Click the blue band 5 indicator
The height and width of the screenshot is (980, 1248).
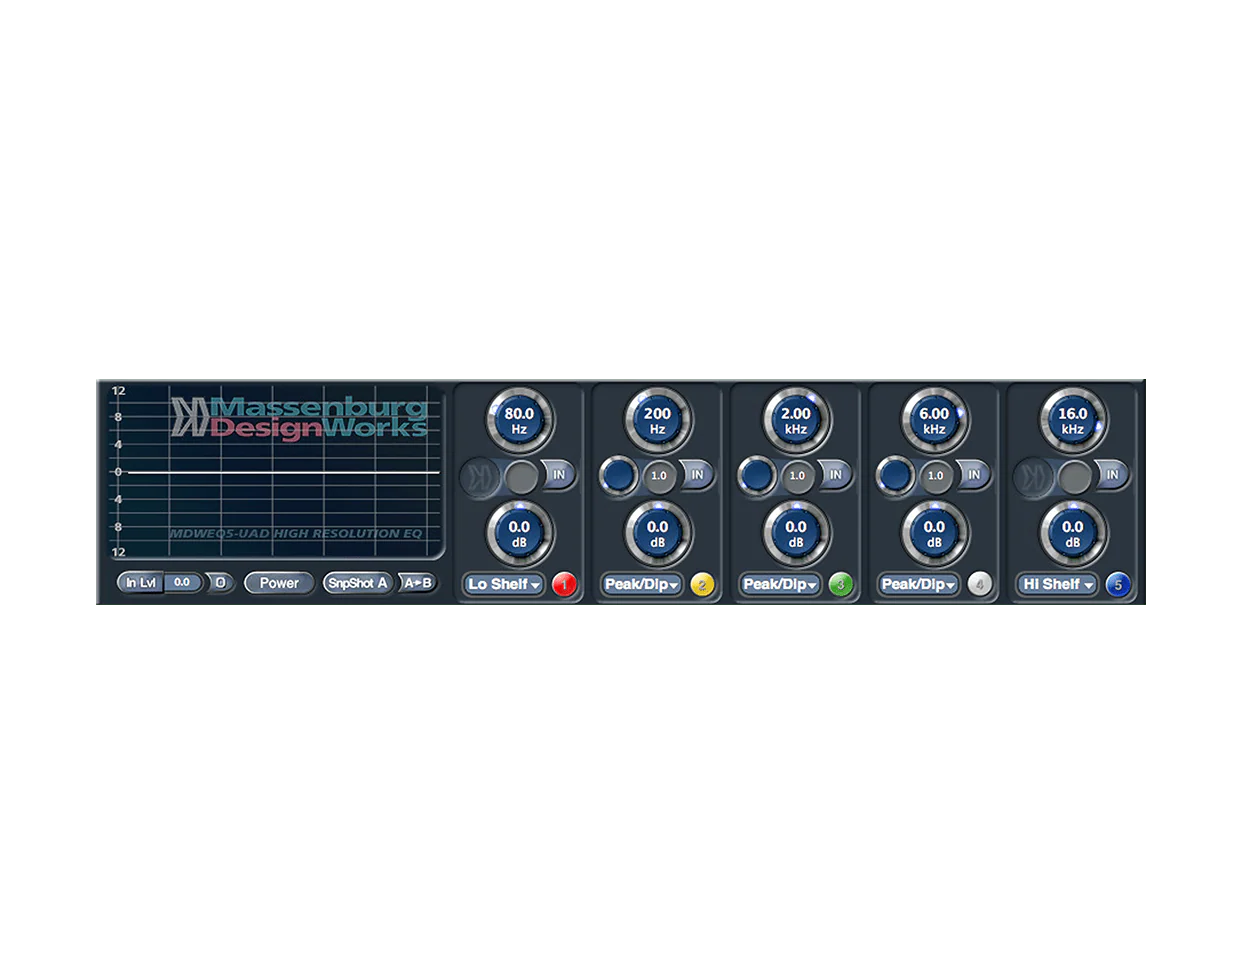(1118, 585)
